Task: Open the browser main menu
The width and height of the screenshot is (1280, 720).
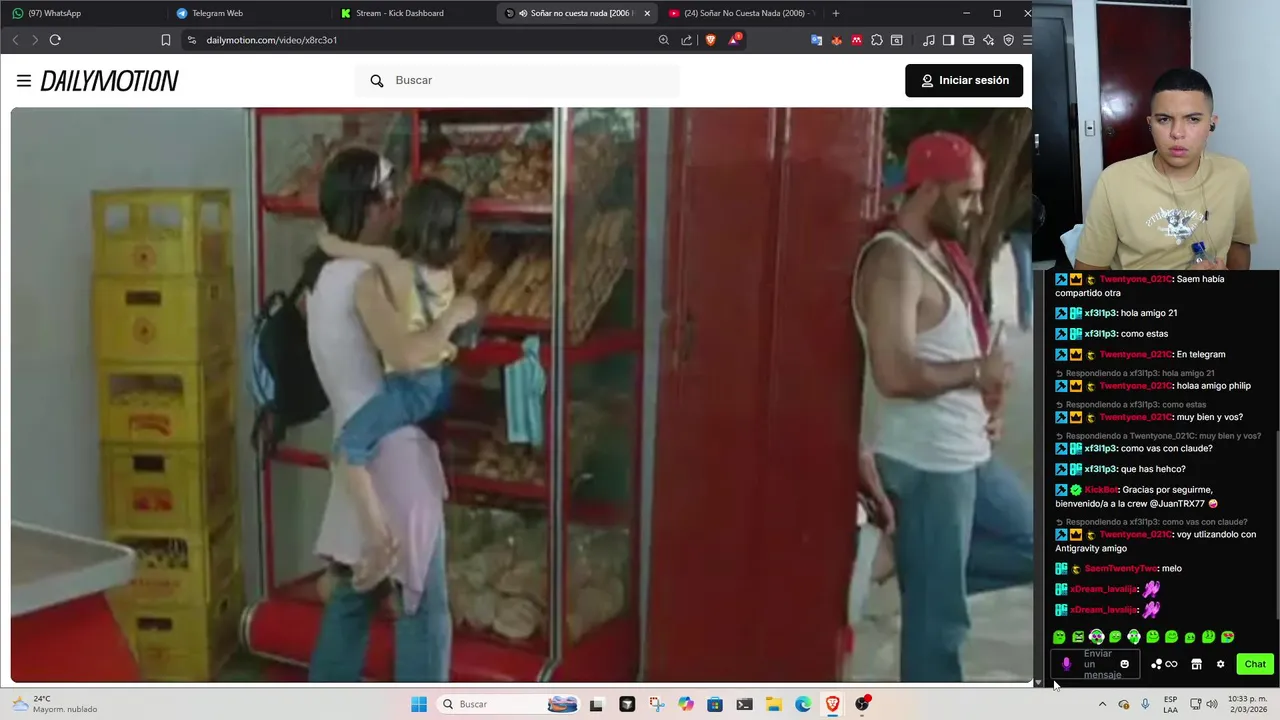Action: [x=1026, y=40]
